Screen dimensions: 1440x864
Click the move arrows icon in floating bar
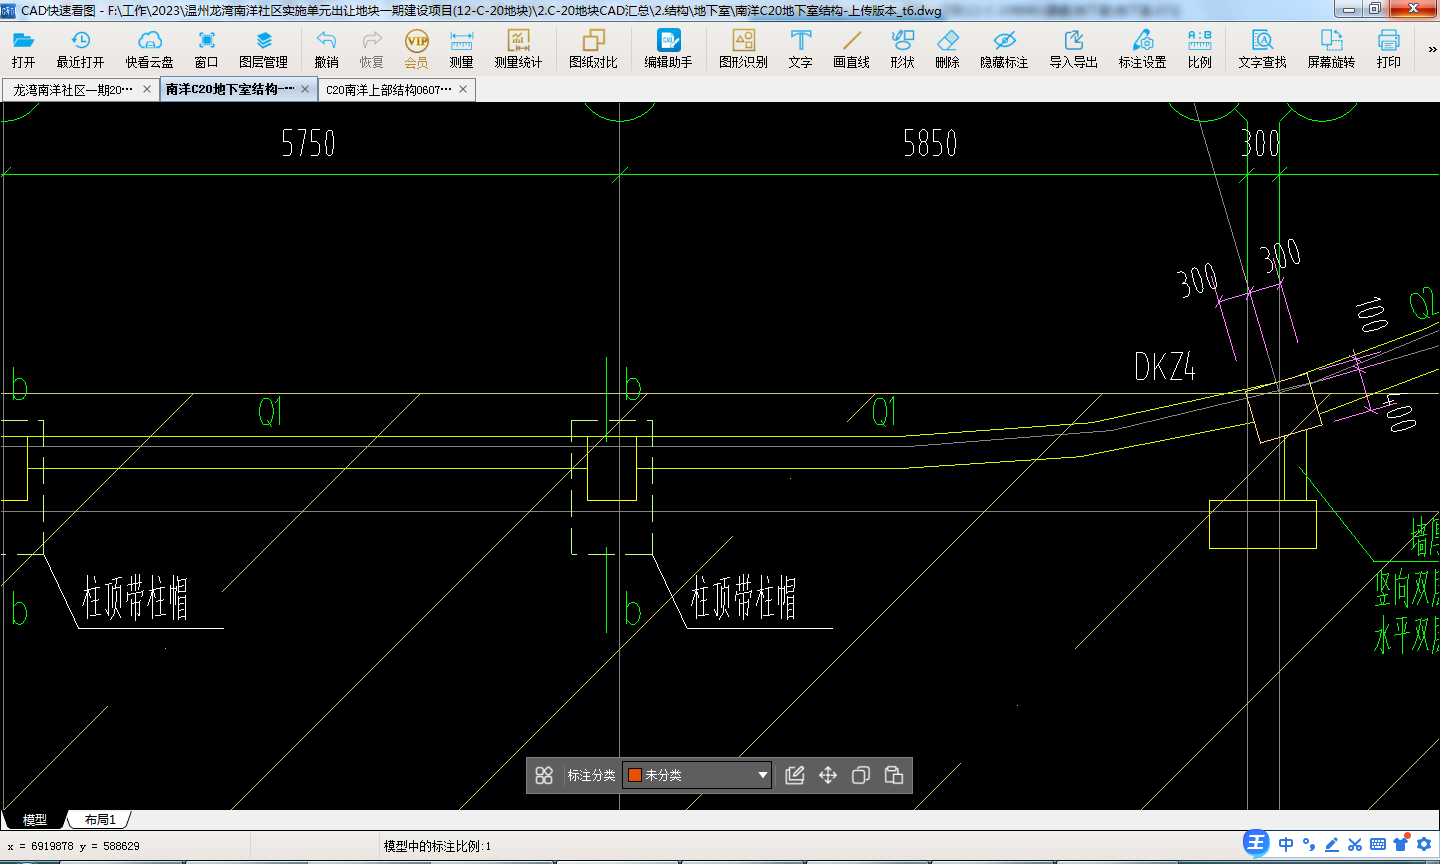(828, 775)
